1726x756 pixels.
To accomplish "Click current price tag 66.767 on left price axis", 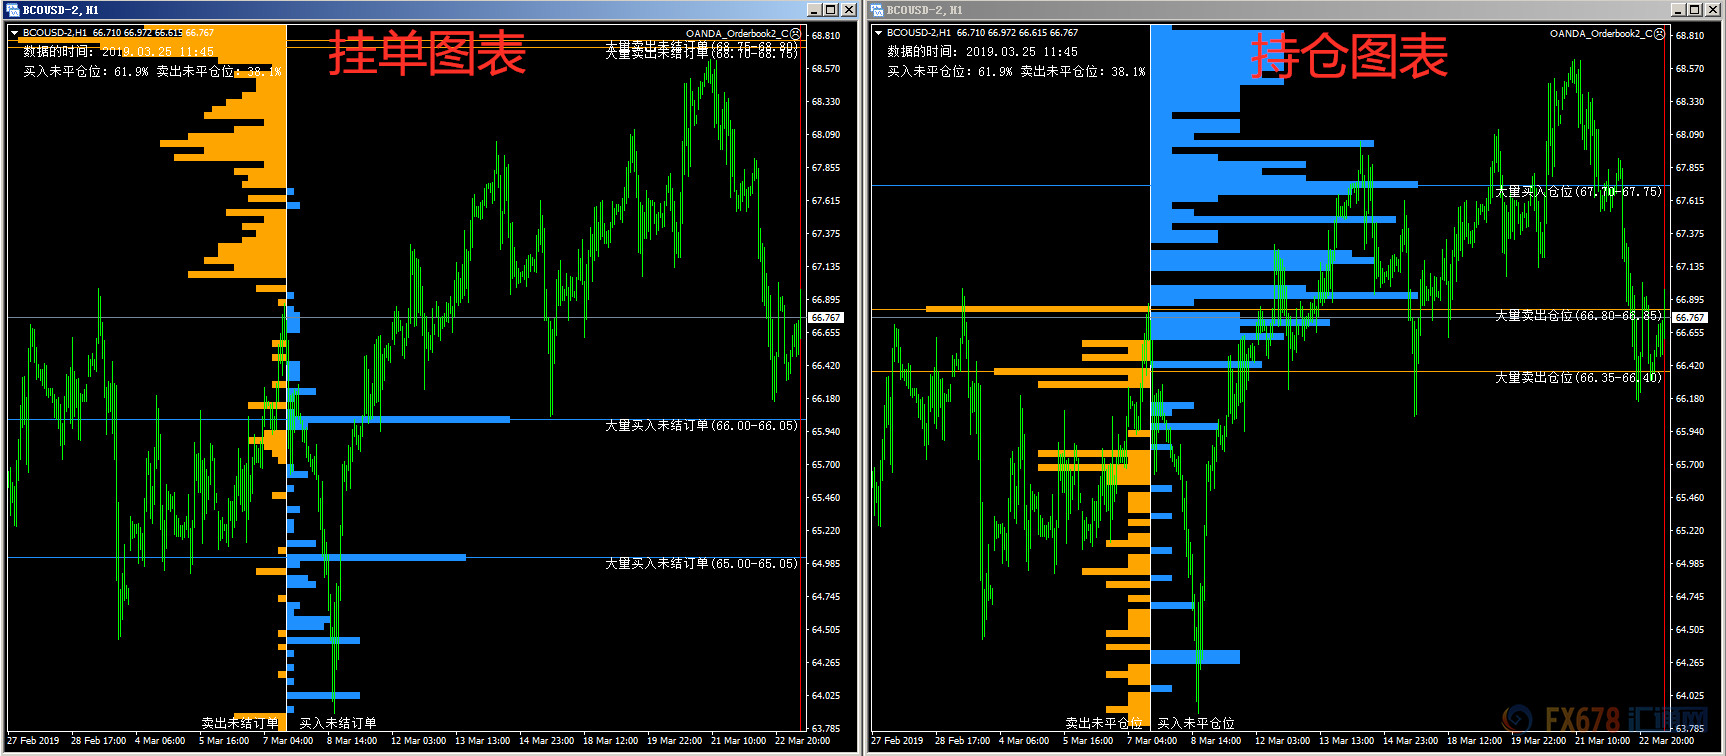I will click(826, 318).
